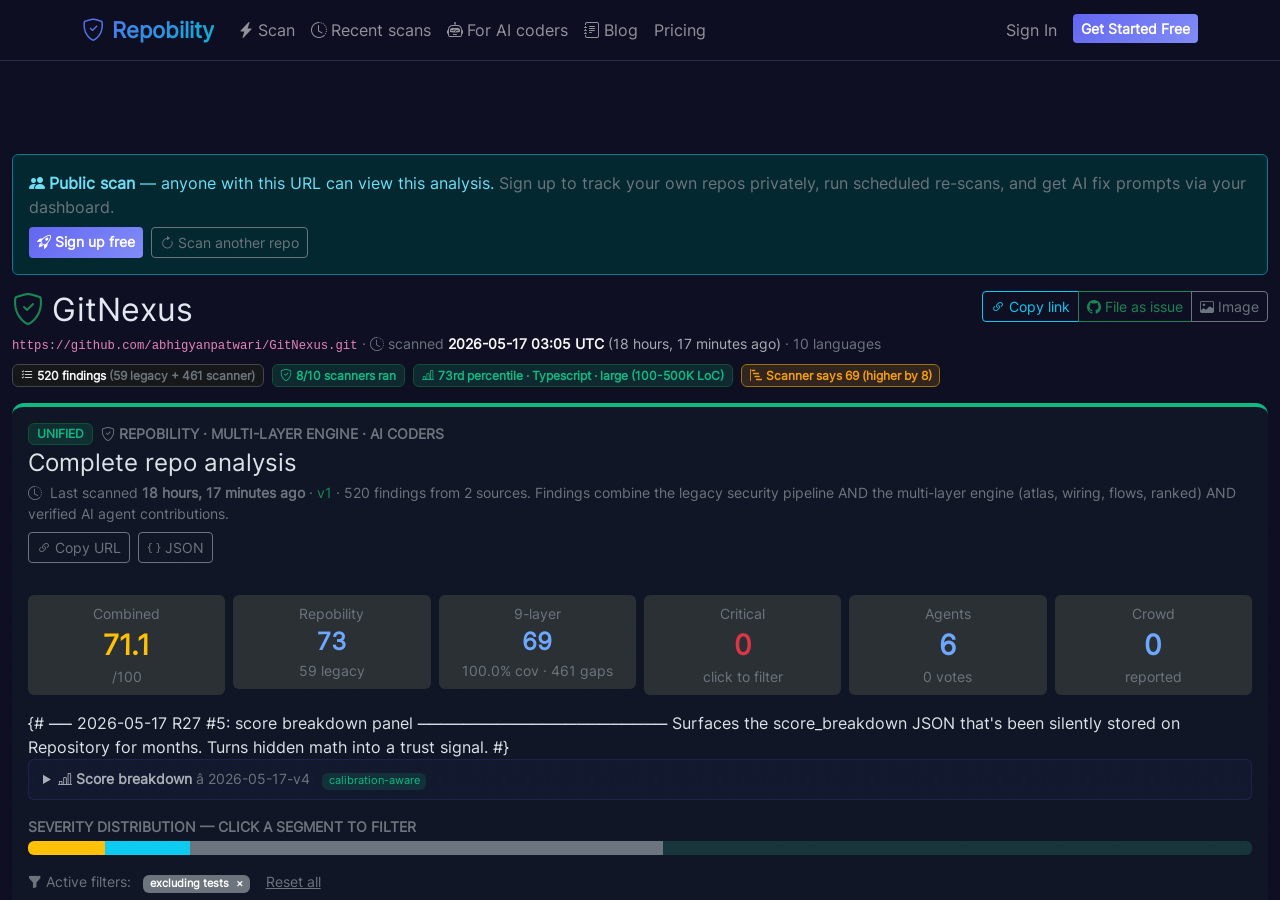Click the shield icon before REPOBILITY heading
The height and width of the screenshot is (900, 1280).
(x=108, y=434)
